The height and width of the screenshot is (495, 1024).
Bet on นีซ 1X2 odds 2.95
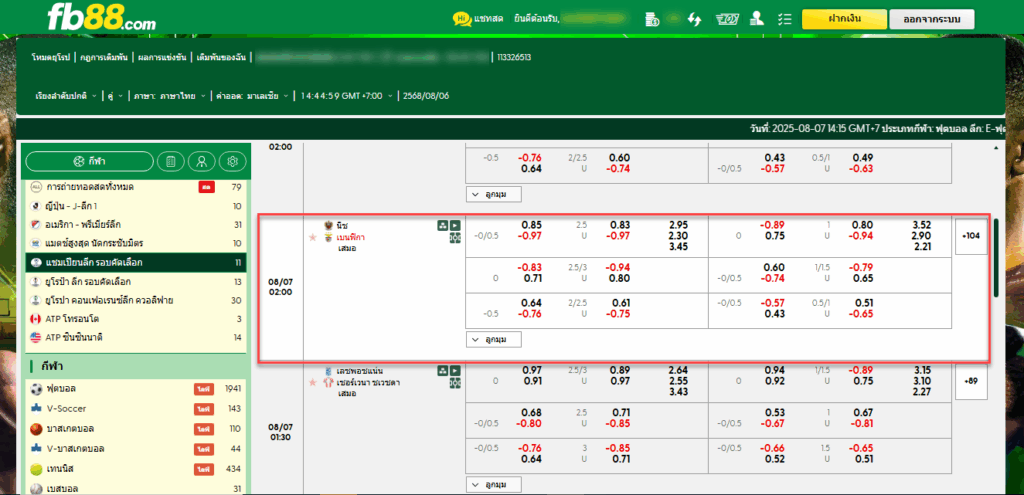coord(679,225)
